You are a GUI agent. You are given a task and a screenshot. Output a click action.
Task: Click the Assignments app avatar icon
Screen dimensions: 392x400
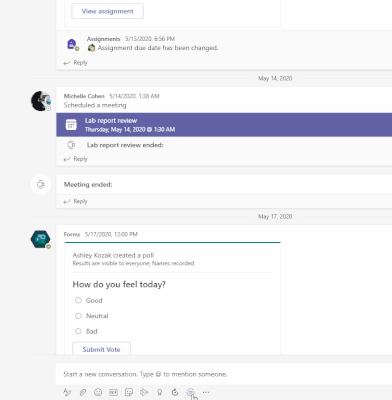tap(72, 44)
